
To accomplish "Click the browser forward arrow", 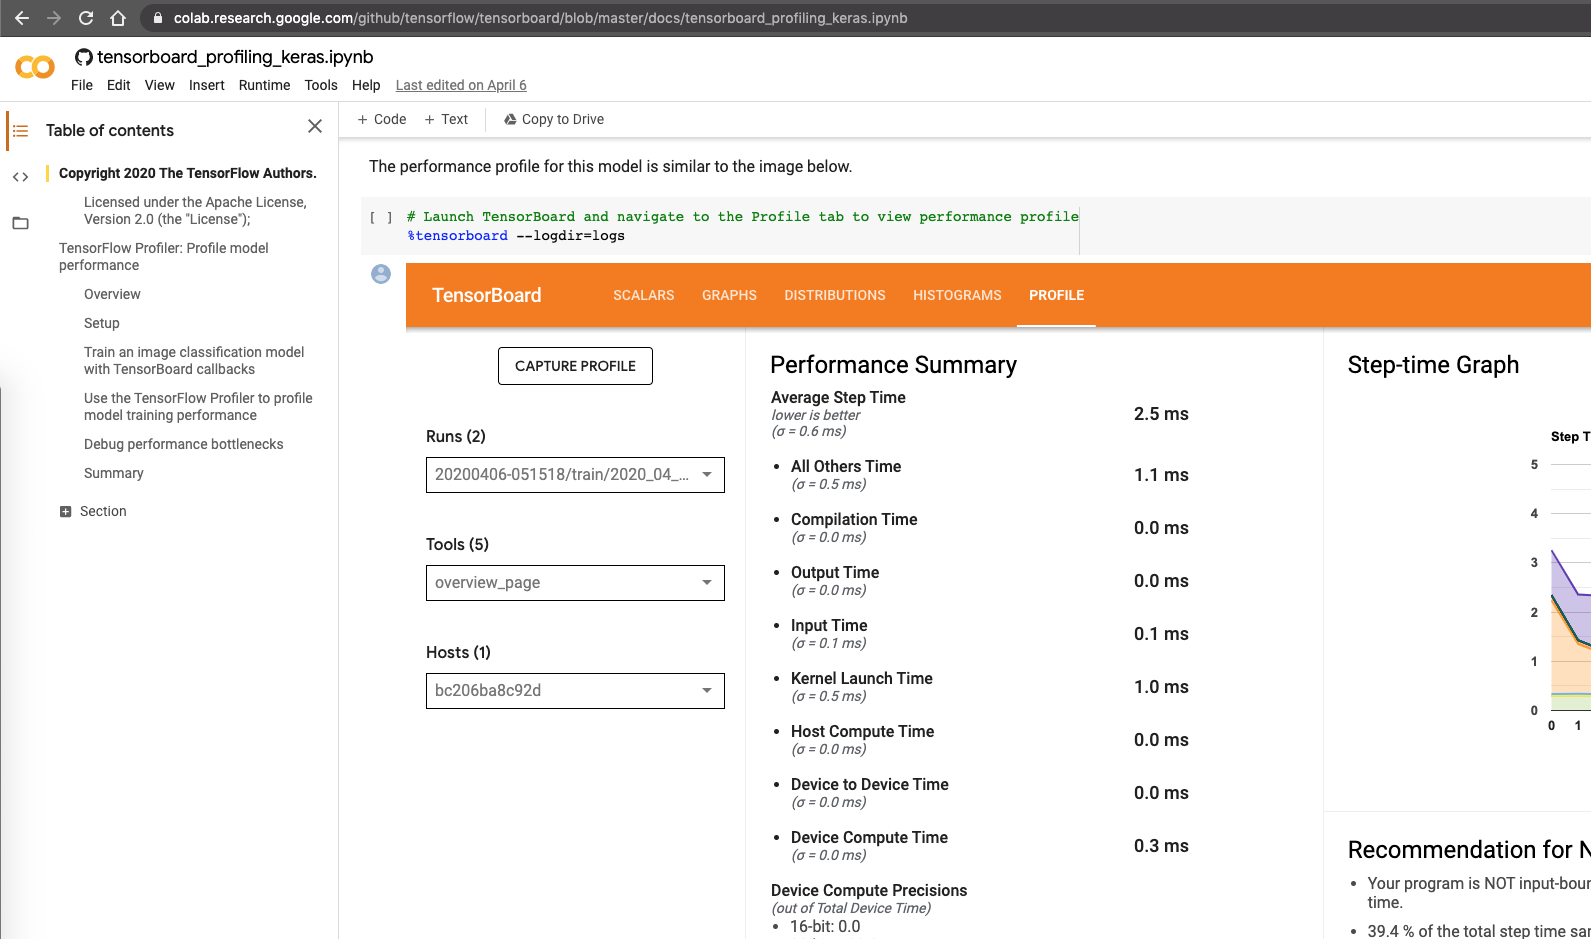I will pos(54,18).
